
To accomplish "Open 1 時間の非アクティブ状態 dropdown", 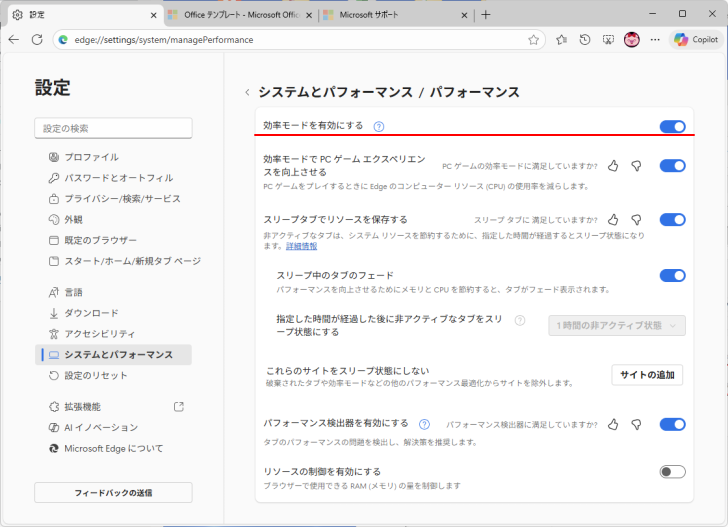I will [x=617, y=325].
